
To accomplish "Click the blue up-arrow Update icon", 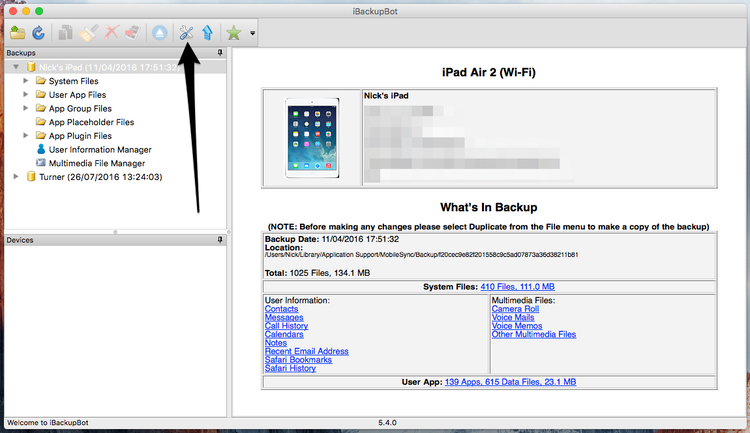I will pyautogui.click(x=207, y=33).
